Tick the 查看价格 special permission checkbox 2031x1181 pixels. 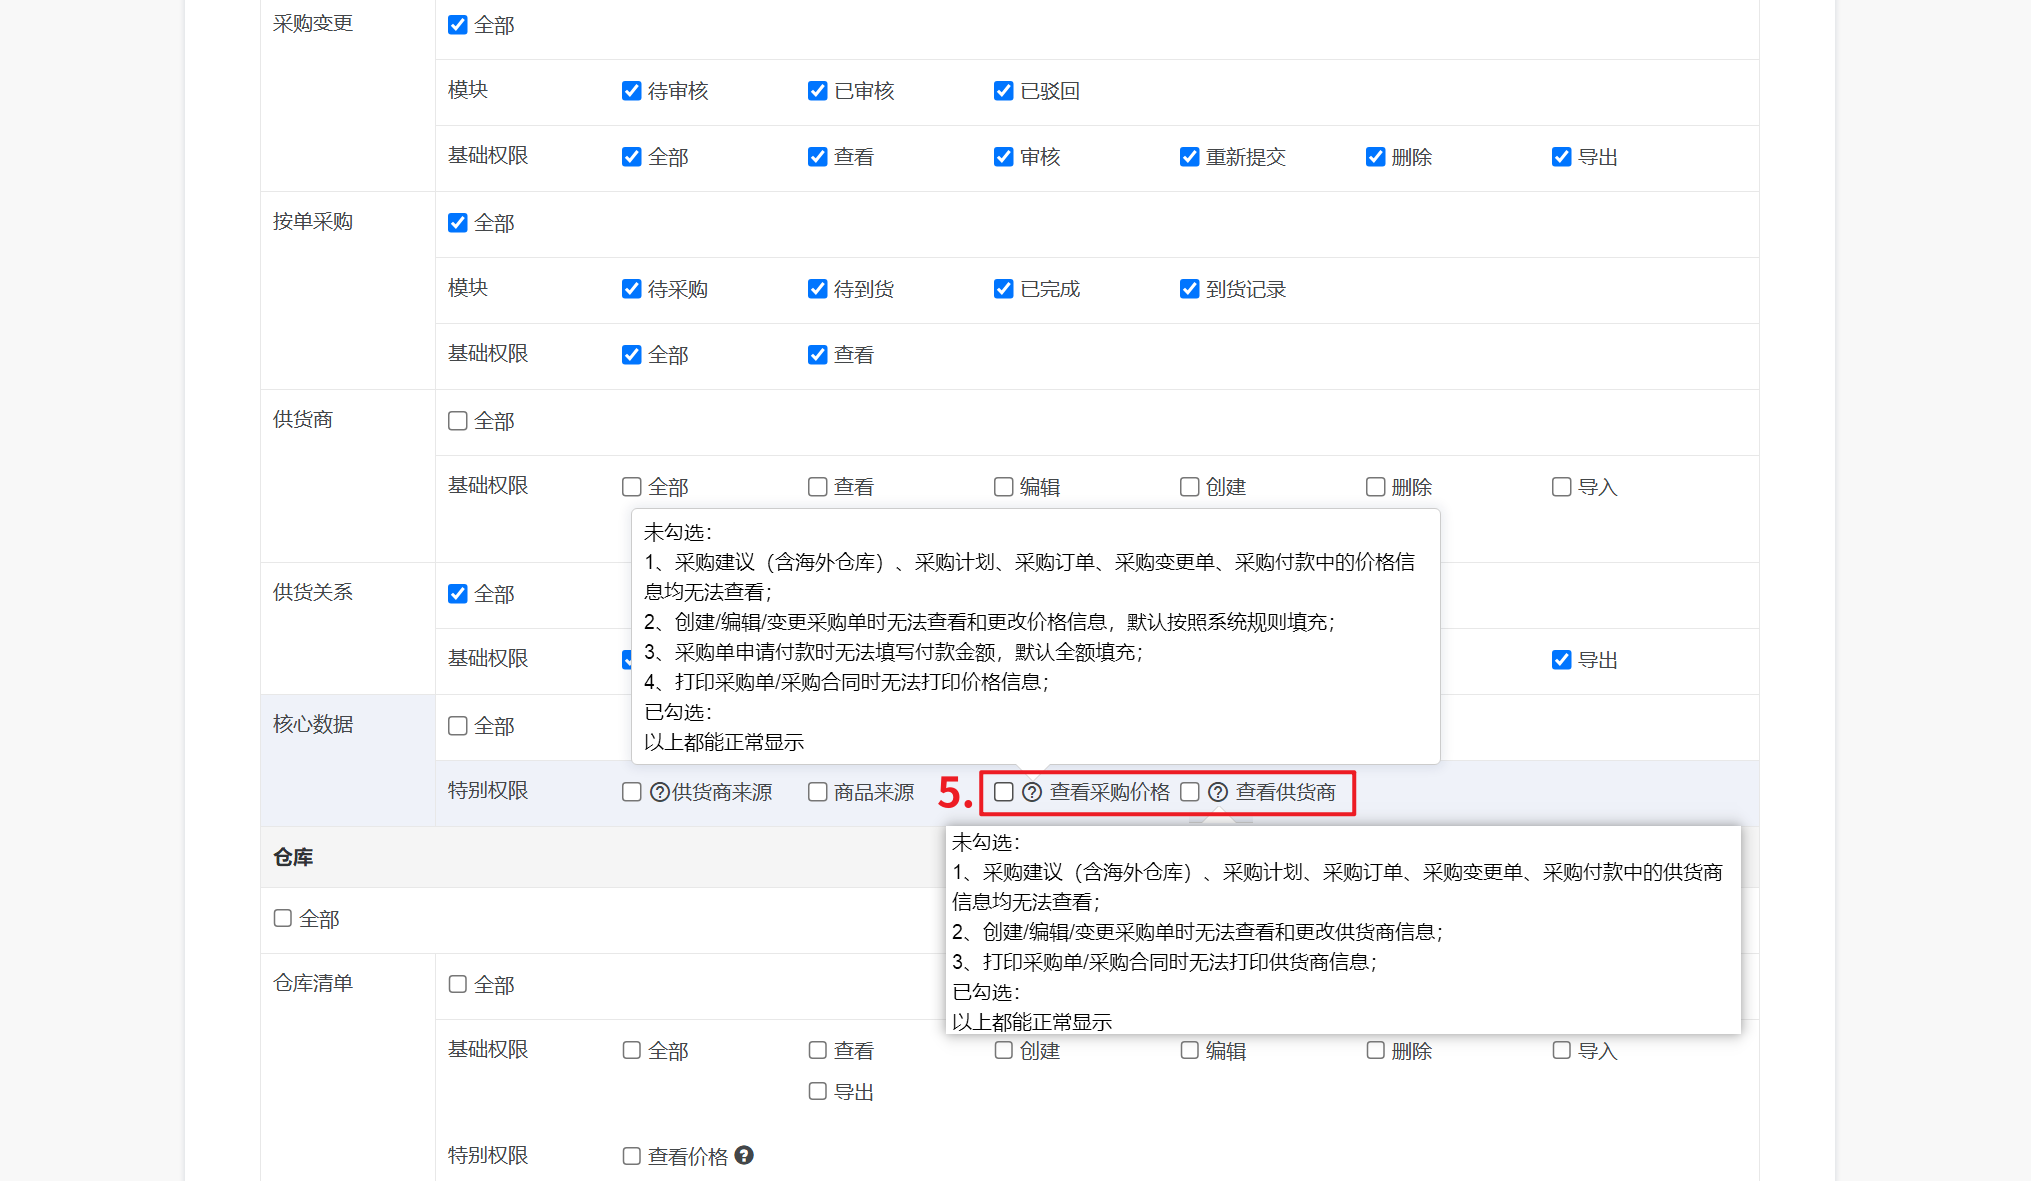point(632,1156)
